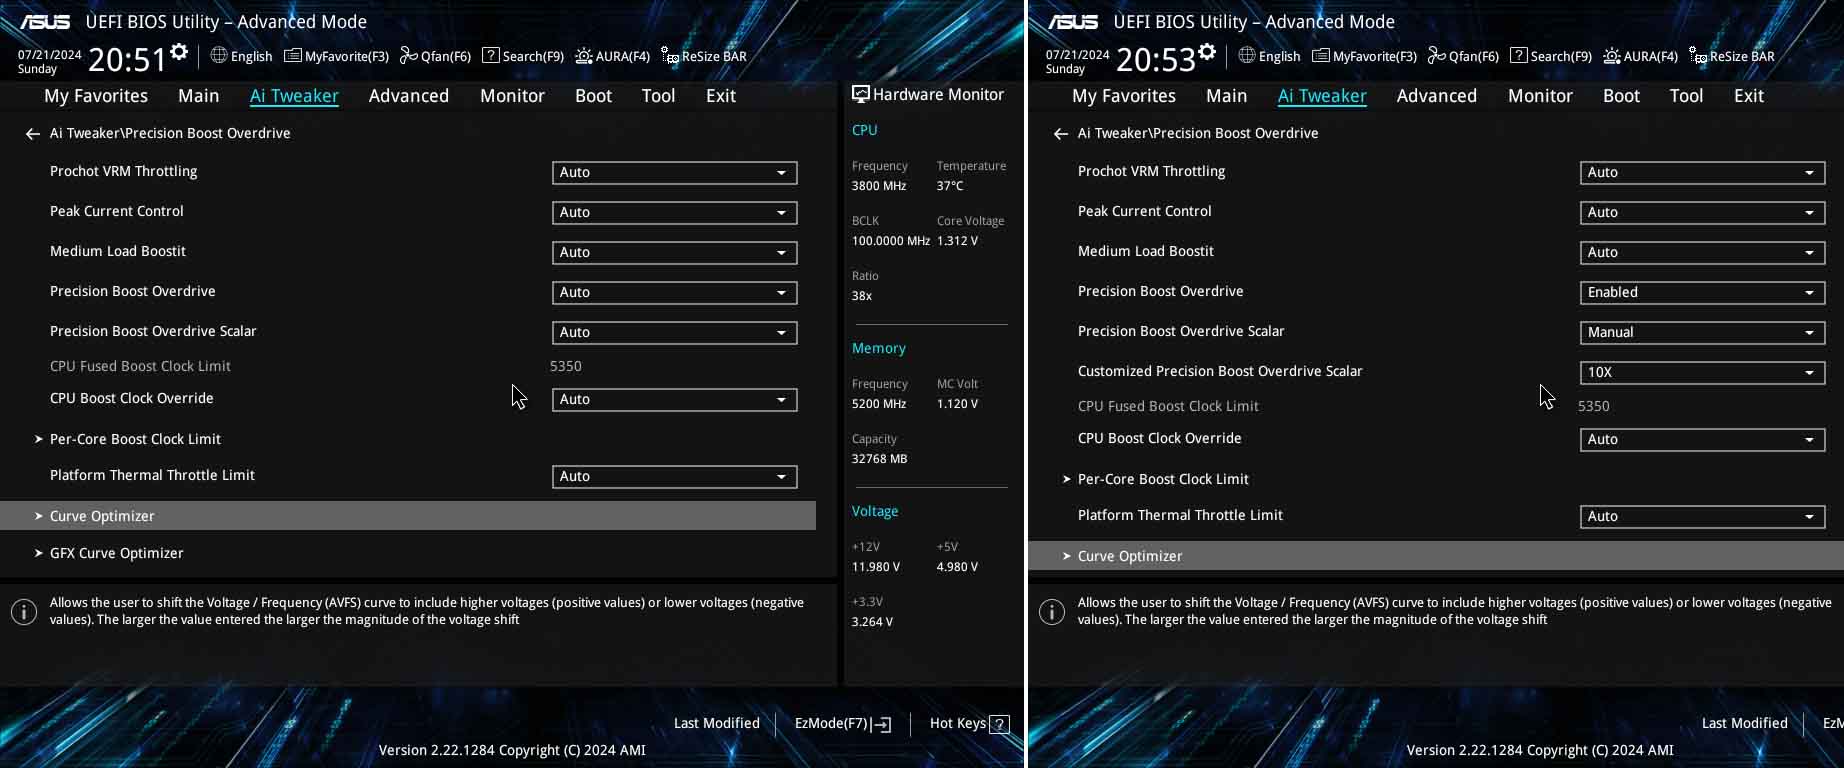Open Medium Load Boostit dropdown in left screen
This screenshot has height=768, width=1844.
tap(674, 252)
